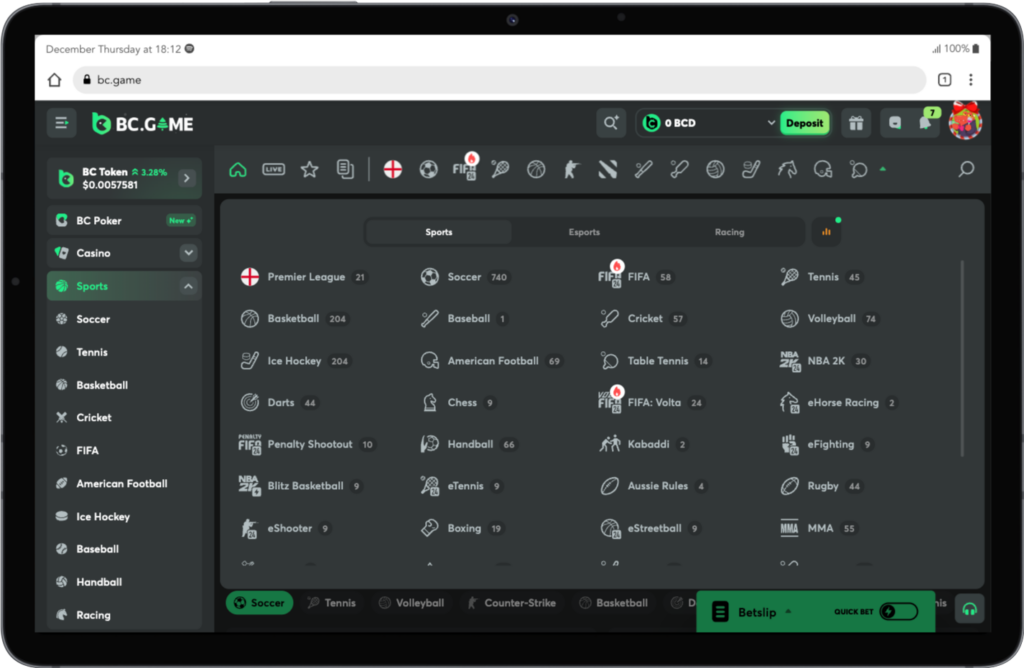Select the Counter-Strike chip in the bottom bar

[x=511, y=603]
